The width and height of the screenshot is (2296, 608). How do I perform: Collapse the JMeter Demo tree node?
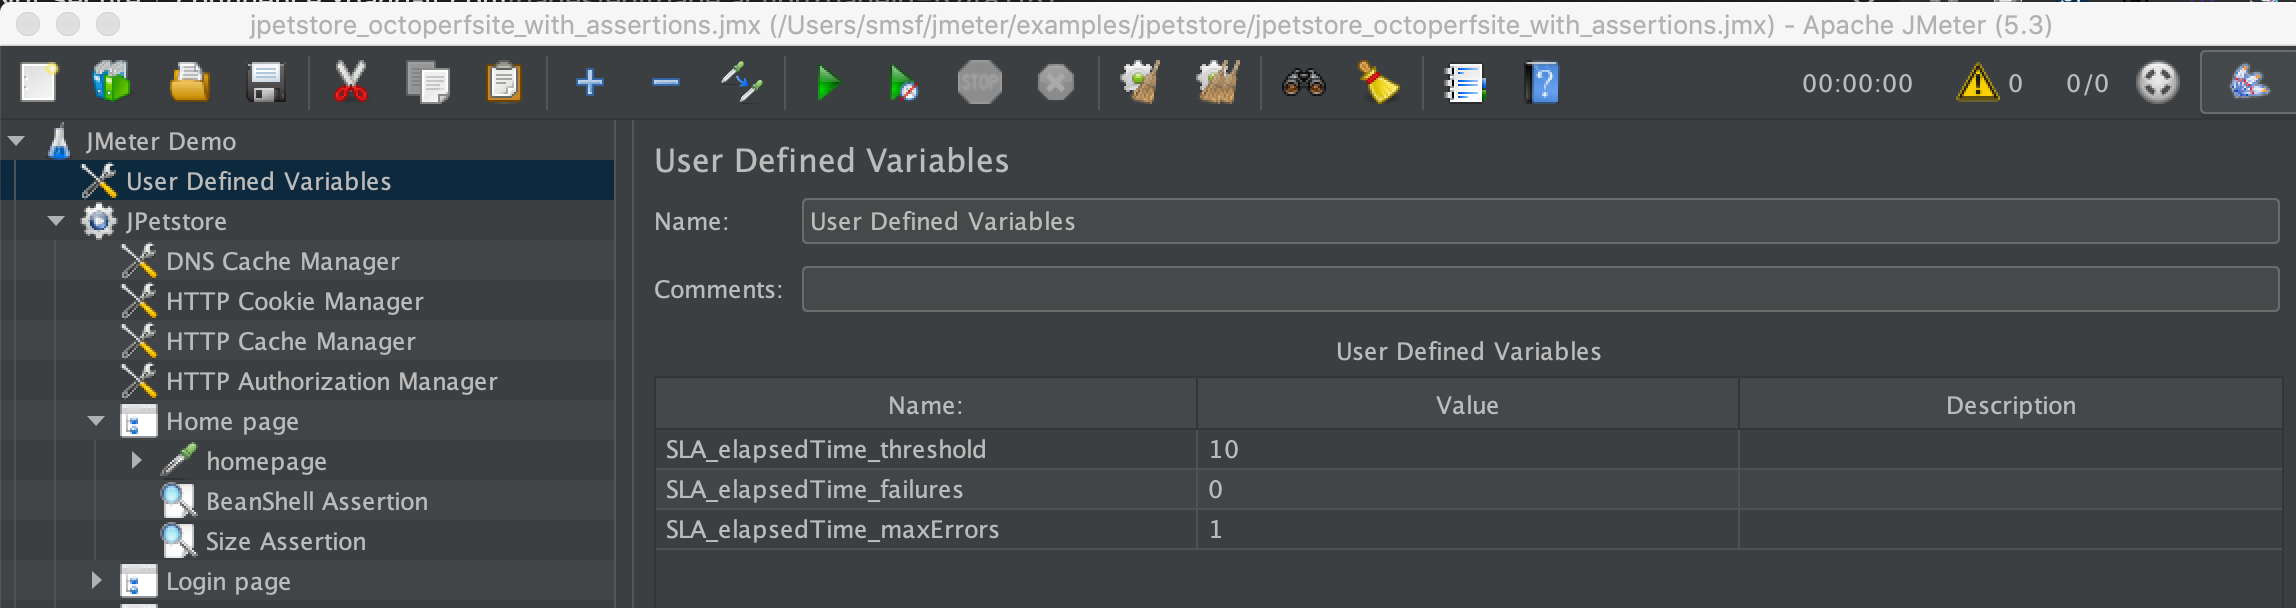coord(16,141)
